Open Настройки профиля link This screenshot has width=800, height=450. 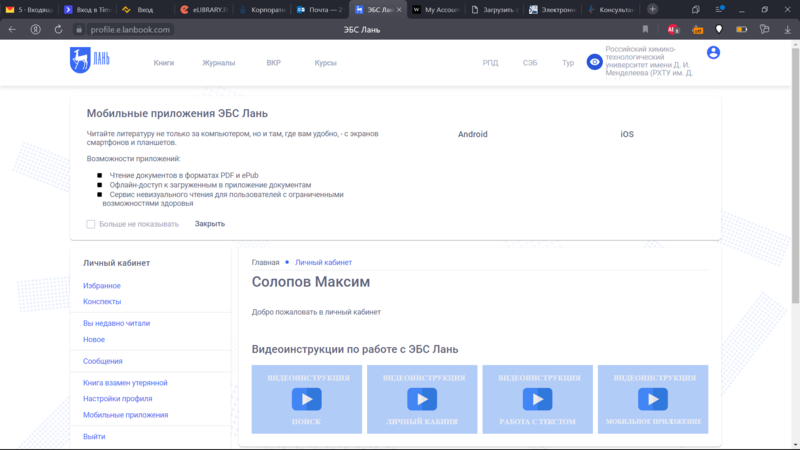click(117, 398)
